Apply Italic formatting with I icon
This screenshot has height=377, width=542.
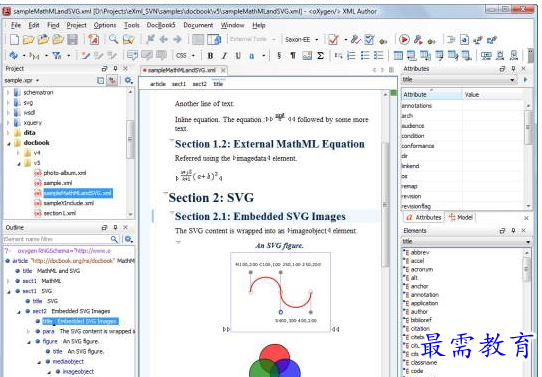224,55
